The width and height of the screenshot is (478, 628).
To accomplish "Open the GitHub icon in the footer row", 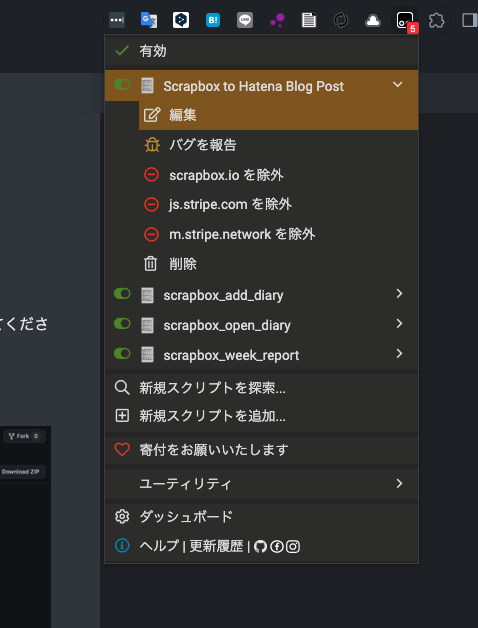I will 260,546.
